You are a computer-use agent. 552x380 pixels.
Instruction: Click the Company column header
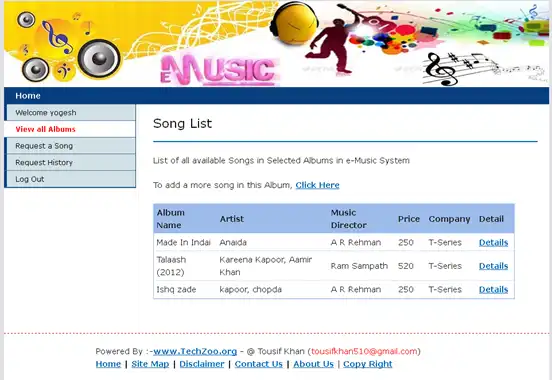click(x=449, y=219)
